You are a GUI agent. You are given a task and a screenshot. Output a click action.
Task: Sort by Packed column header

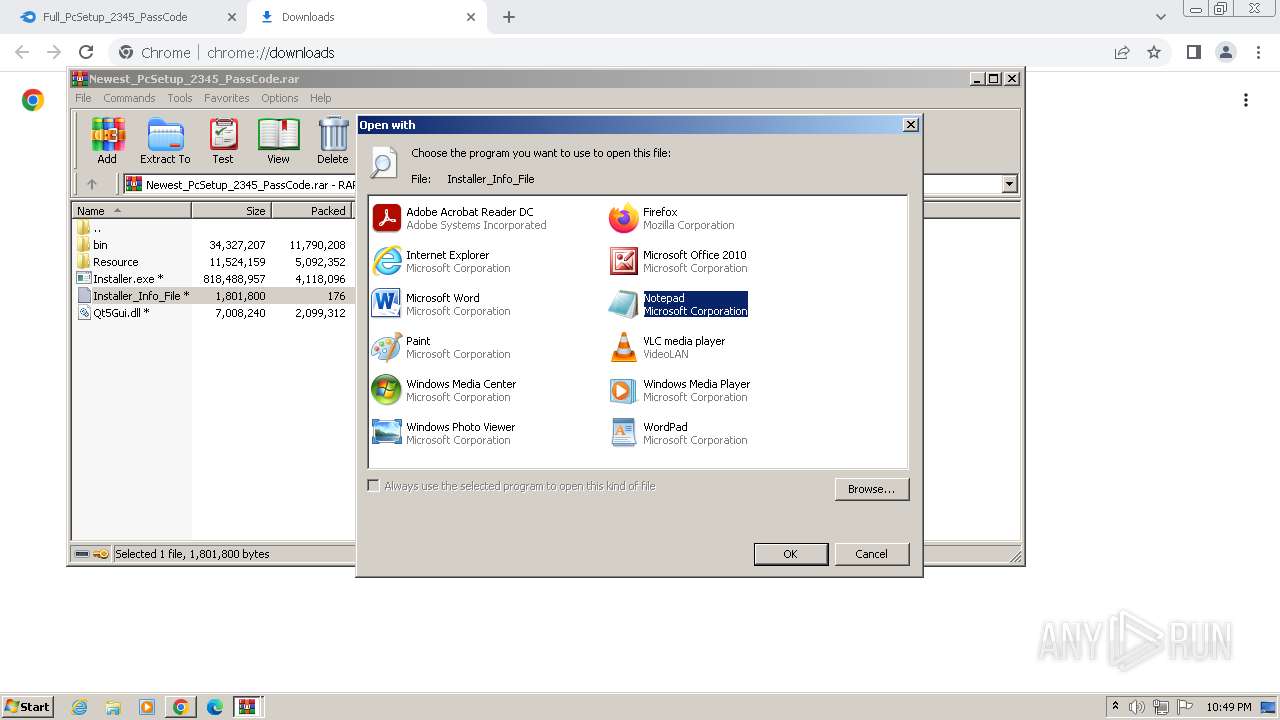pos(311,211)
